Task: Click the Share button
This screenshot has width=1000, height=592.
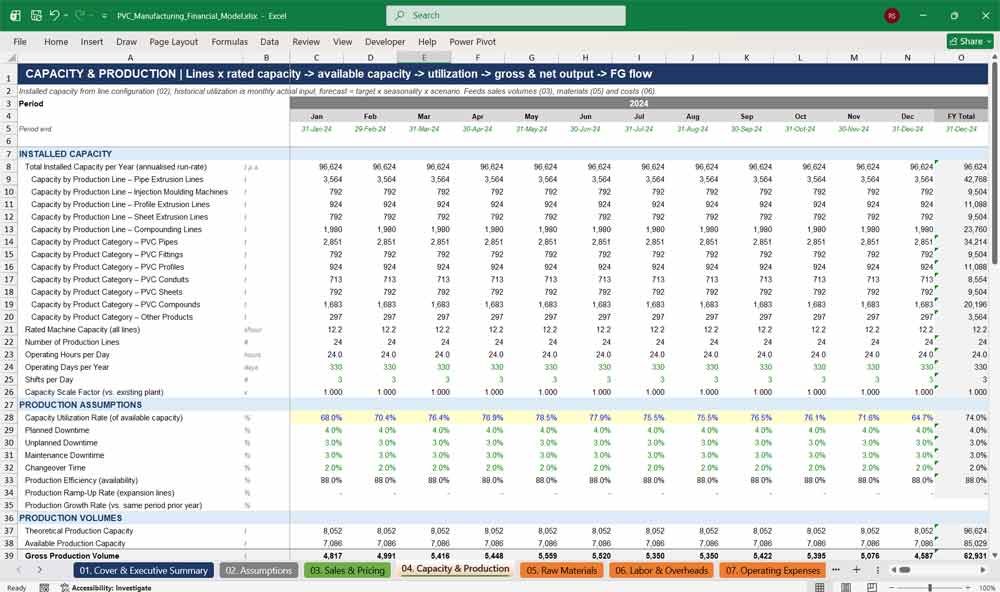Action: (x=970, y=41)
